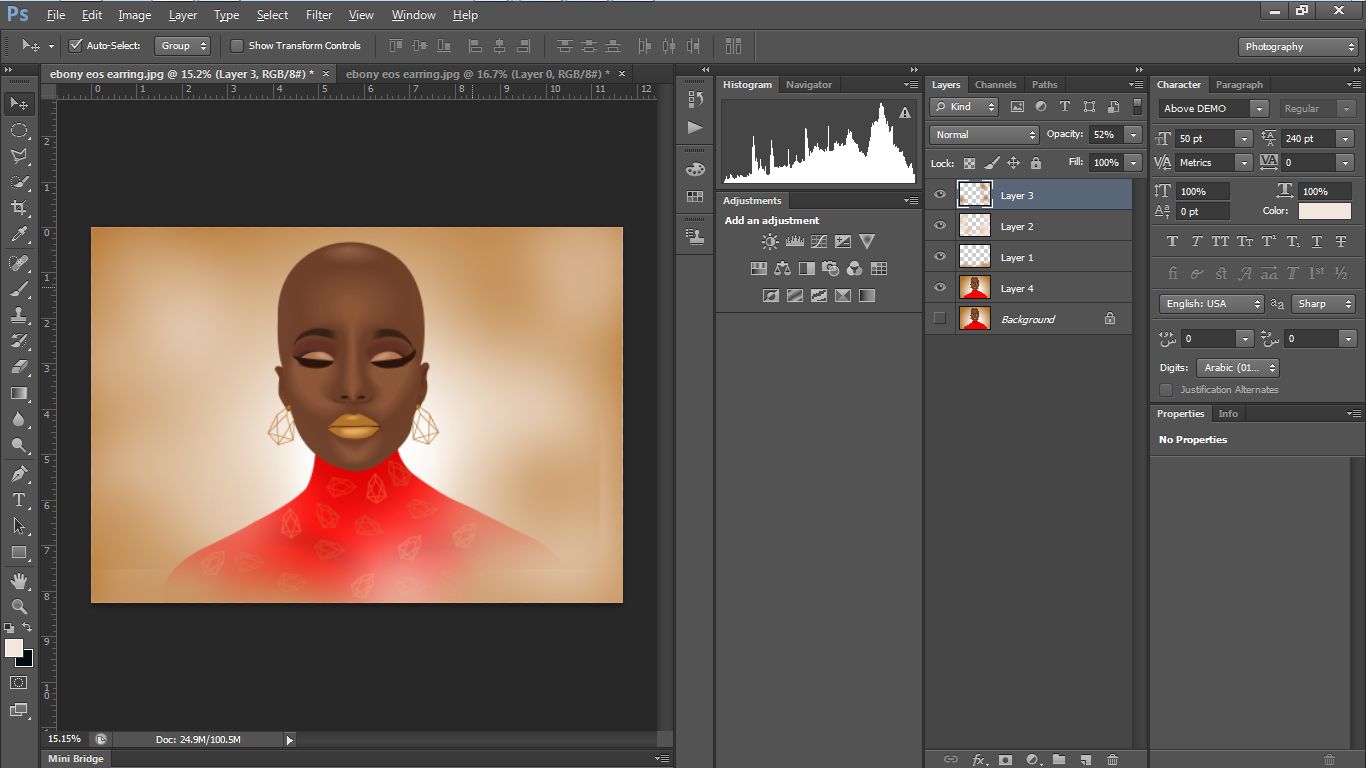Open layer style fx menu
This screenshot has height=768, width=1366.
click(979, 760)
